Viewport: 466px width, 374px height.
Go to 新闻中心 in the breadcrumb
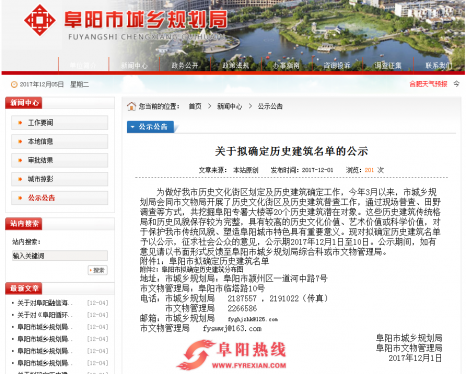[x=230, y=106]
